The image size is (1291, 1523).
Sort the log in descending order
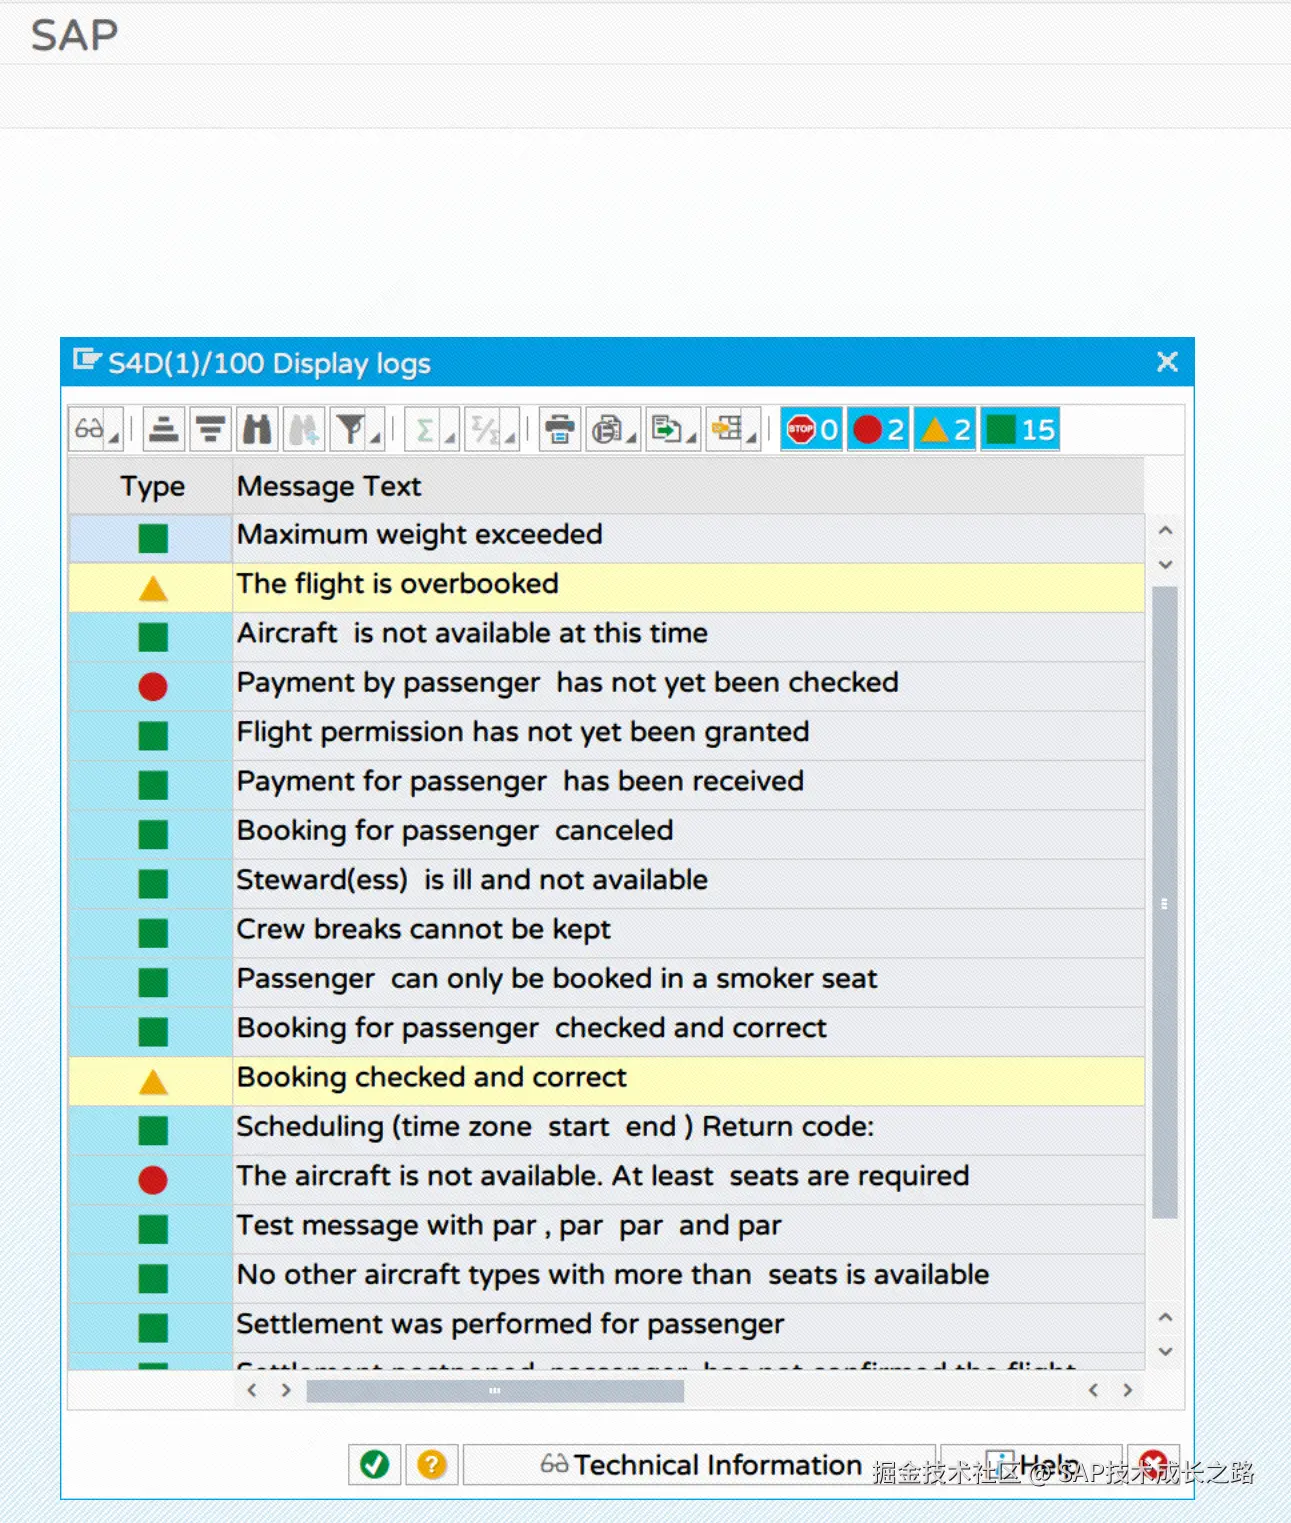211,430
